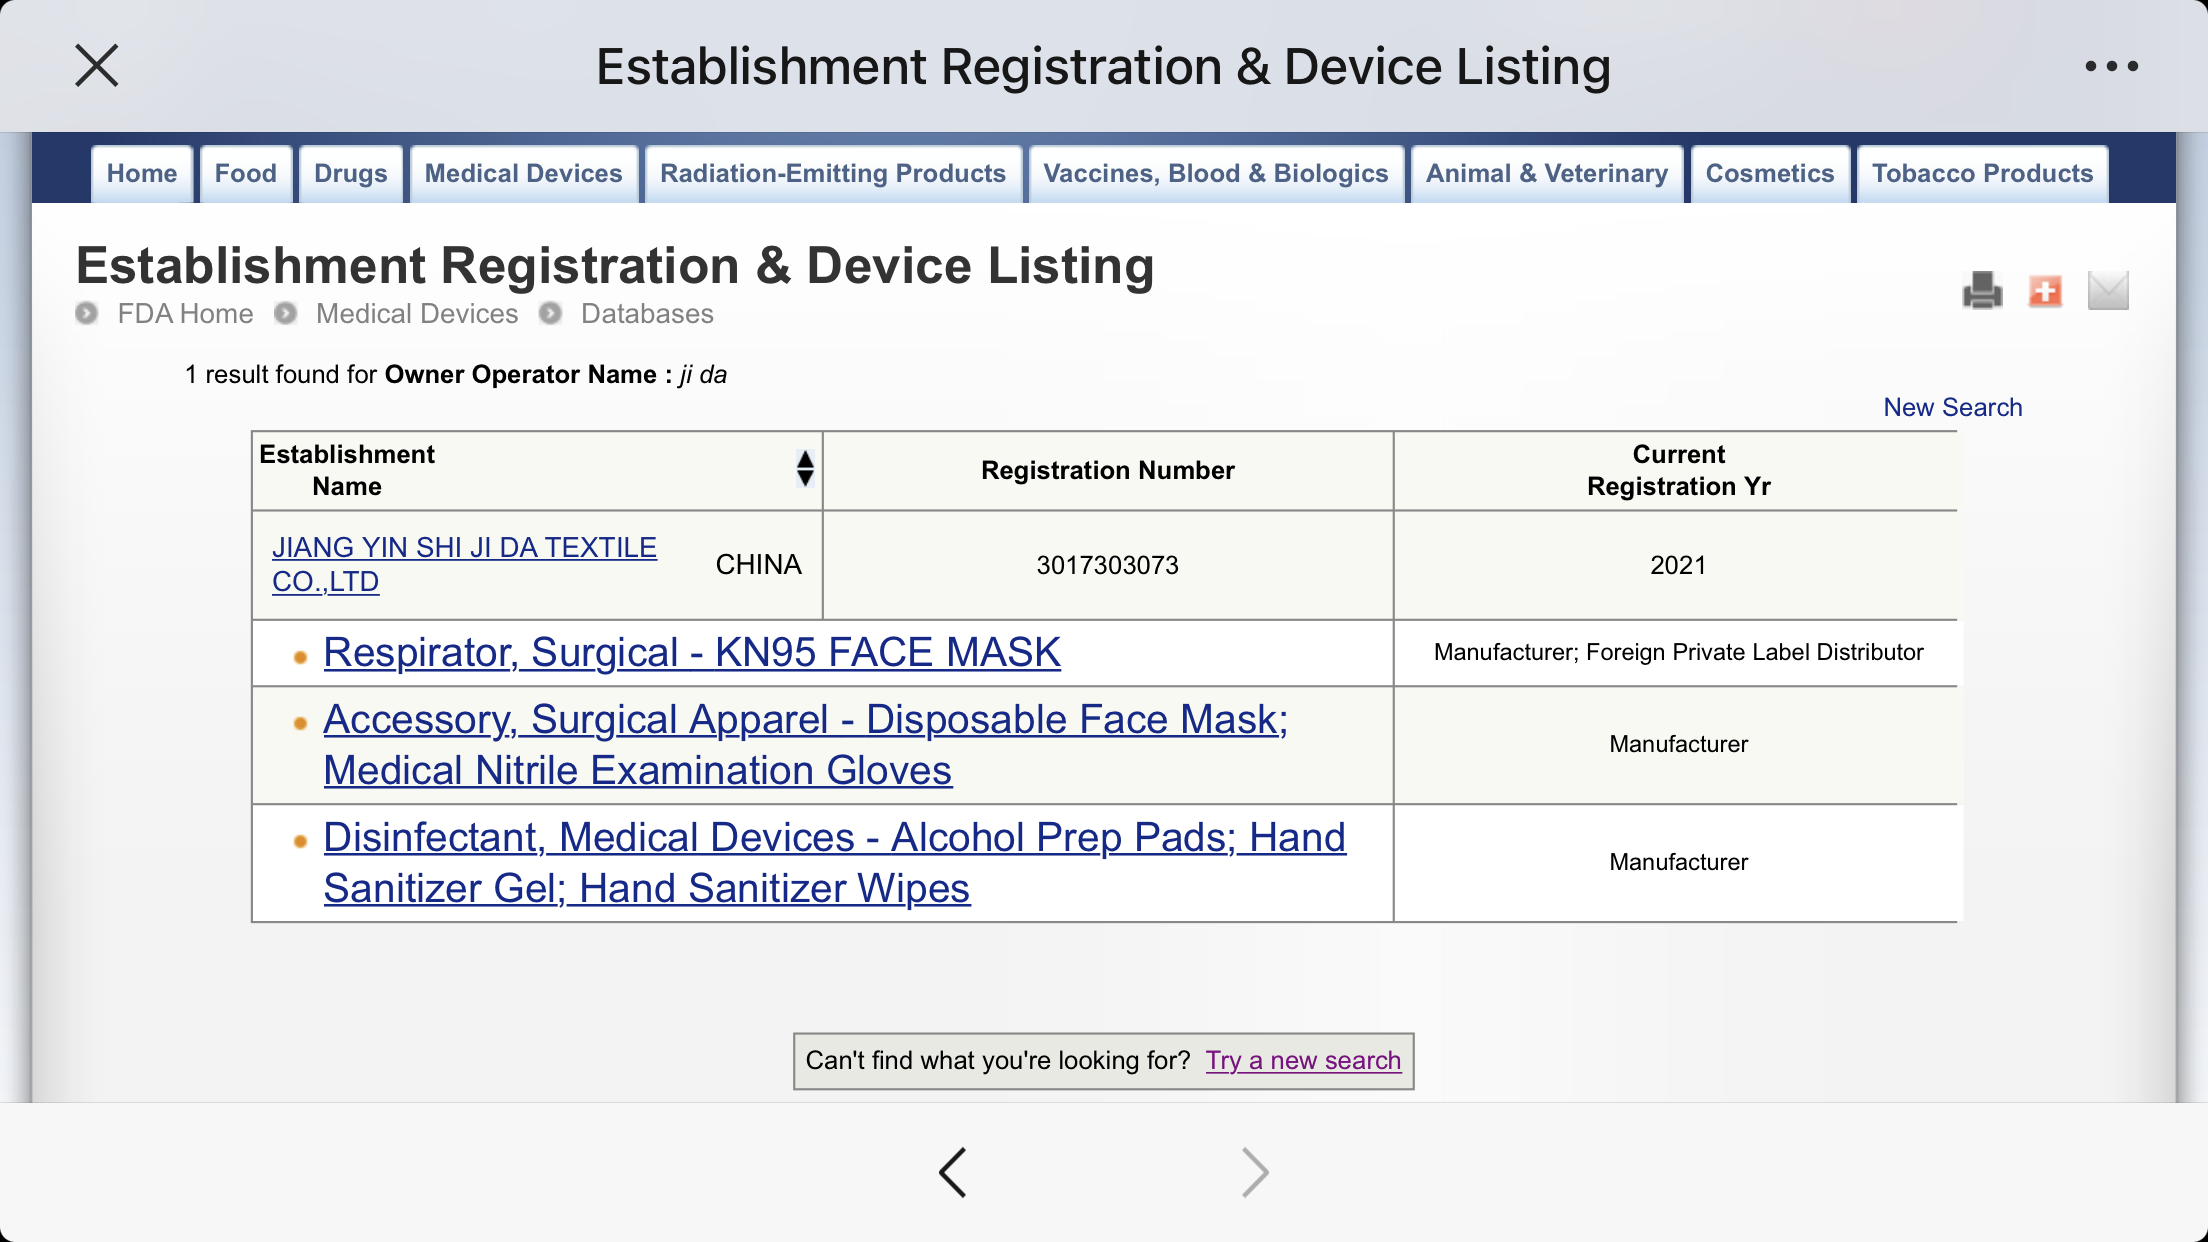This screenshot has width=2208, height=1242.
Task: Close the in-app browser with X
Action: click(97, 66)
